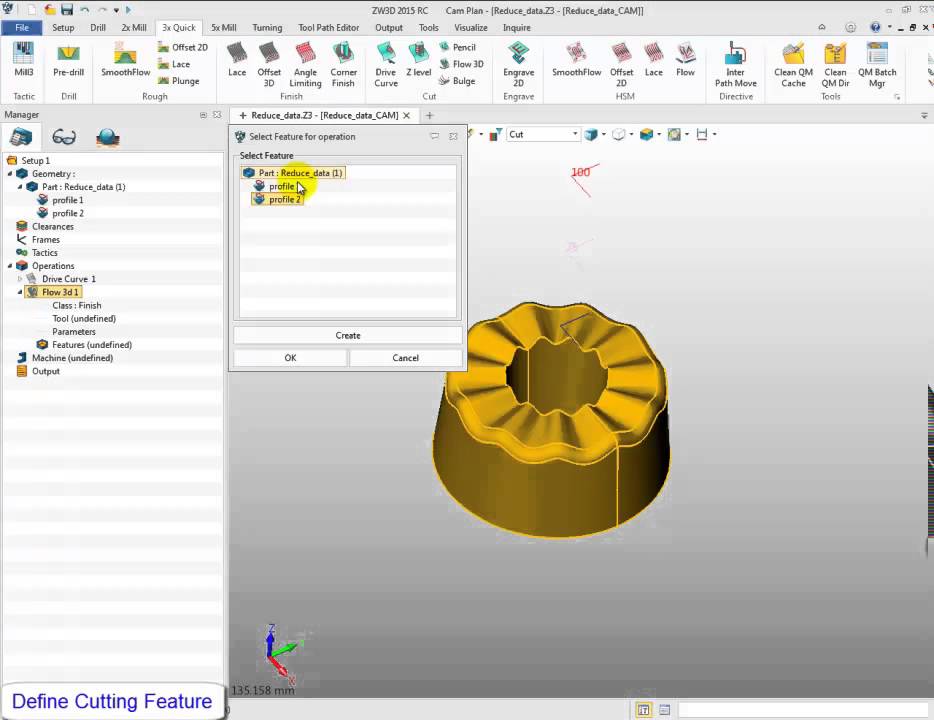The width and height of the screenshot is (934, 720).
Task: Select Tool (undefined) under Flow 3d 1
Action: [84, 319]
